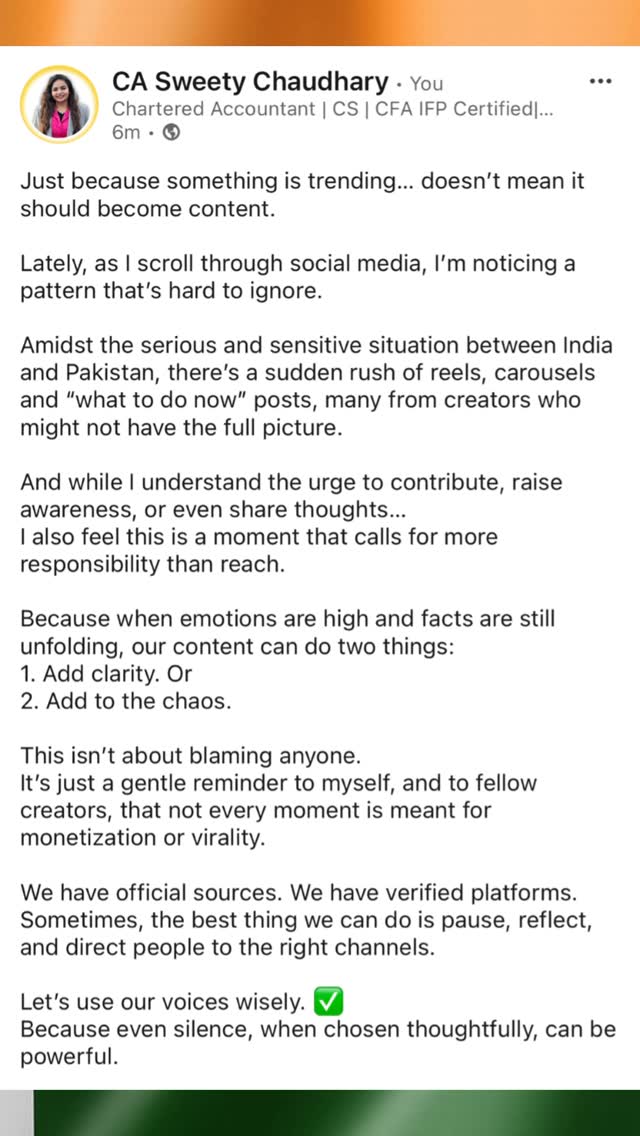This screenshot has height=1136, width=640.
Task: Open CA Sweety Chaudhary's profile photo
Action: tap(59, 105)
